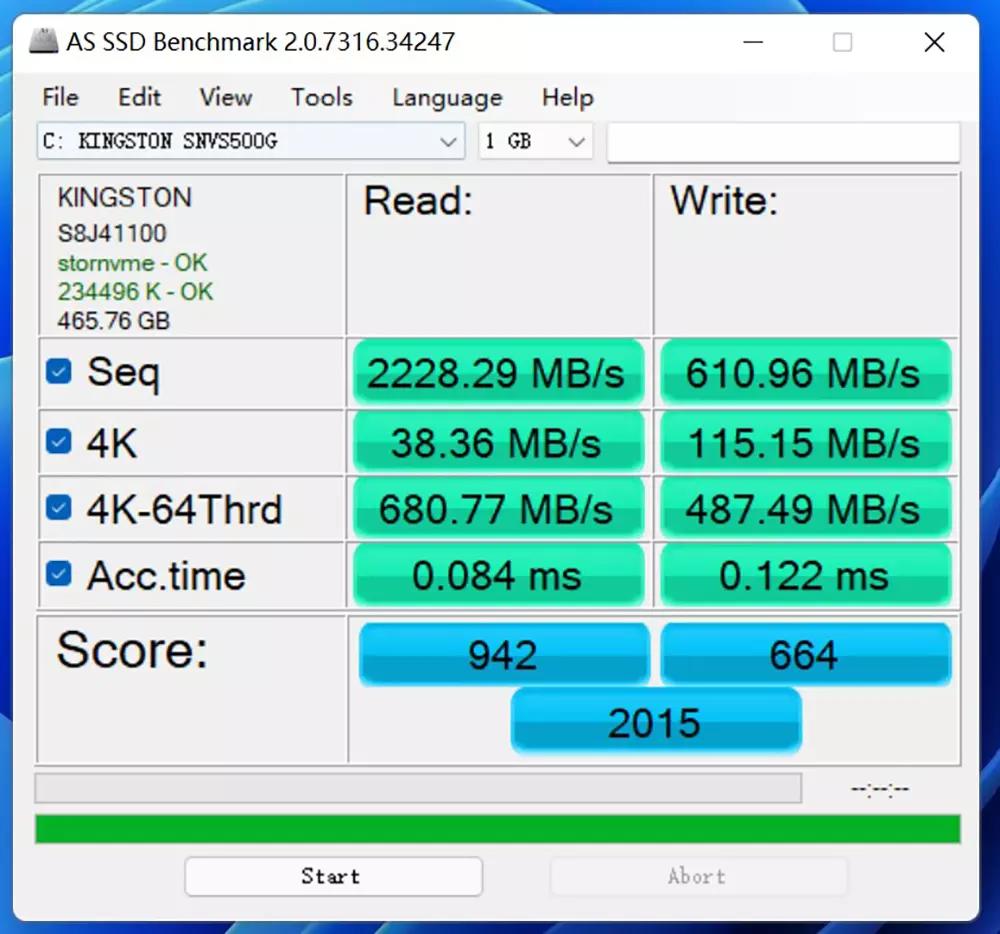Start the benchmark with the Start button
1000x934 pixels.
pos(334,876)
